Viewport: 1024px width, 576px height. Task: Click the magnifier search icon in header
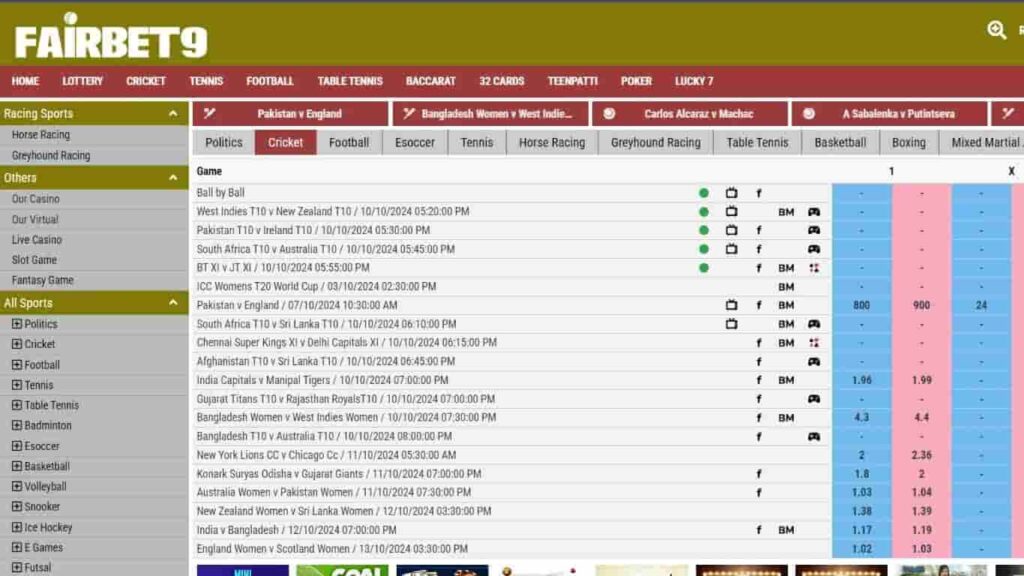coord(996,30)
